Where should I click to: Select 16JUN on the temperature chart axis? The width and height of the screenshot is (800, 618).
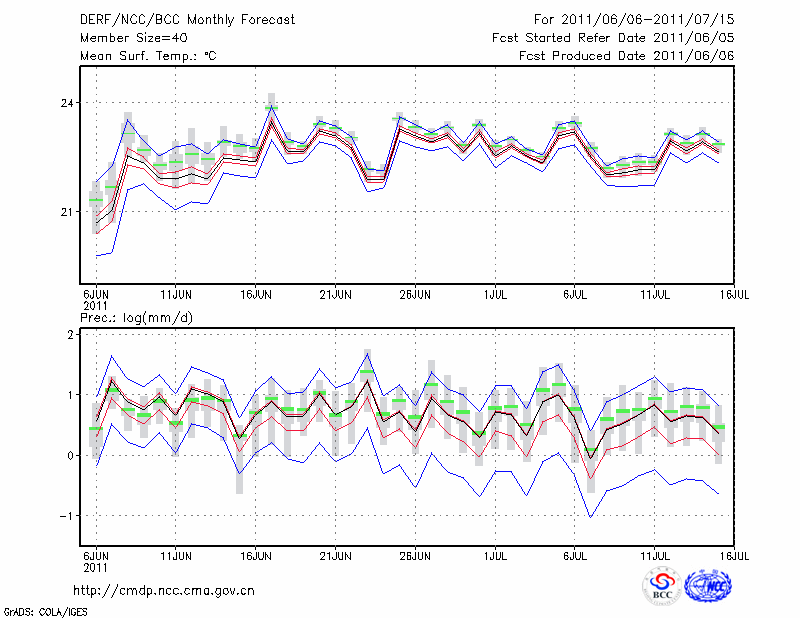click(255, 296)
